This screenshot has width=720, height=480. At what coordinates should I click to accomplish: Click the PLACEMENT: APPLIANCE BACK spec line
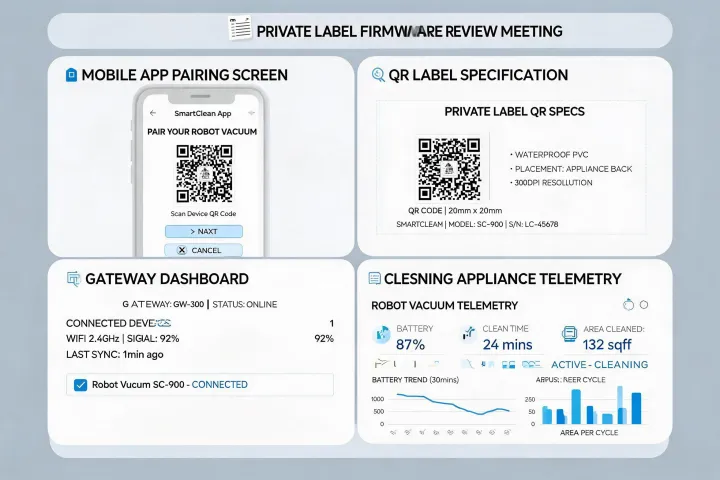(571, 169)
